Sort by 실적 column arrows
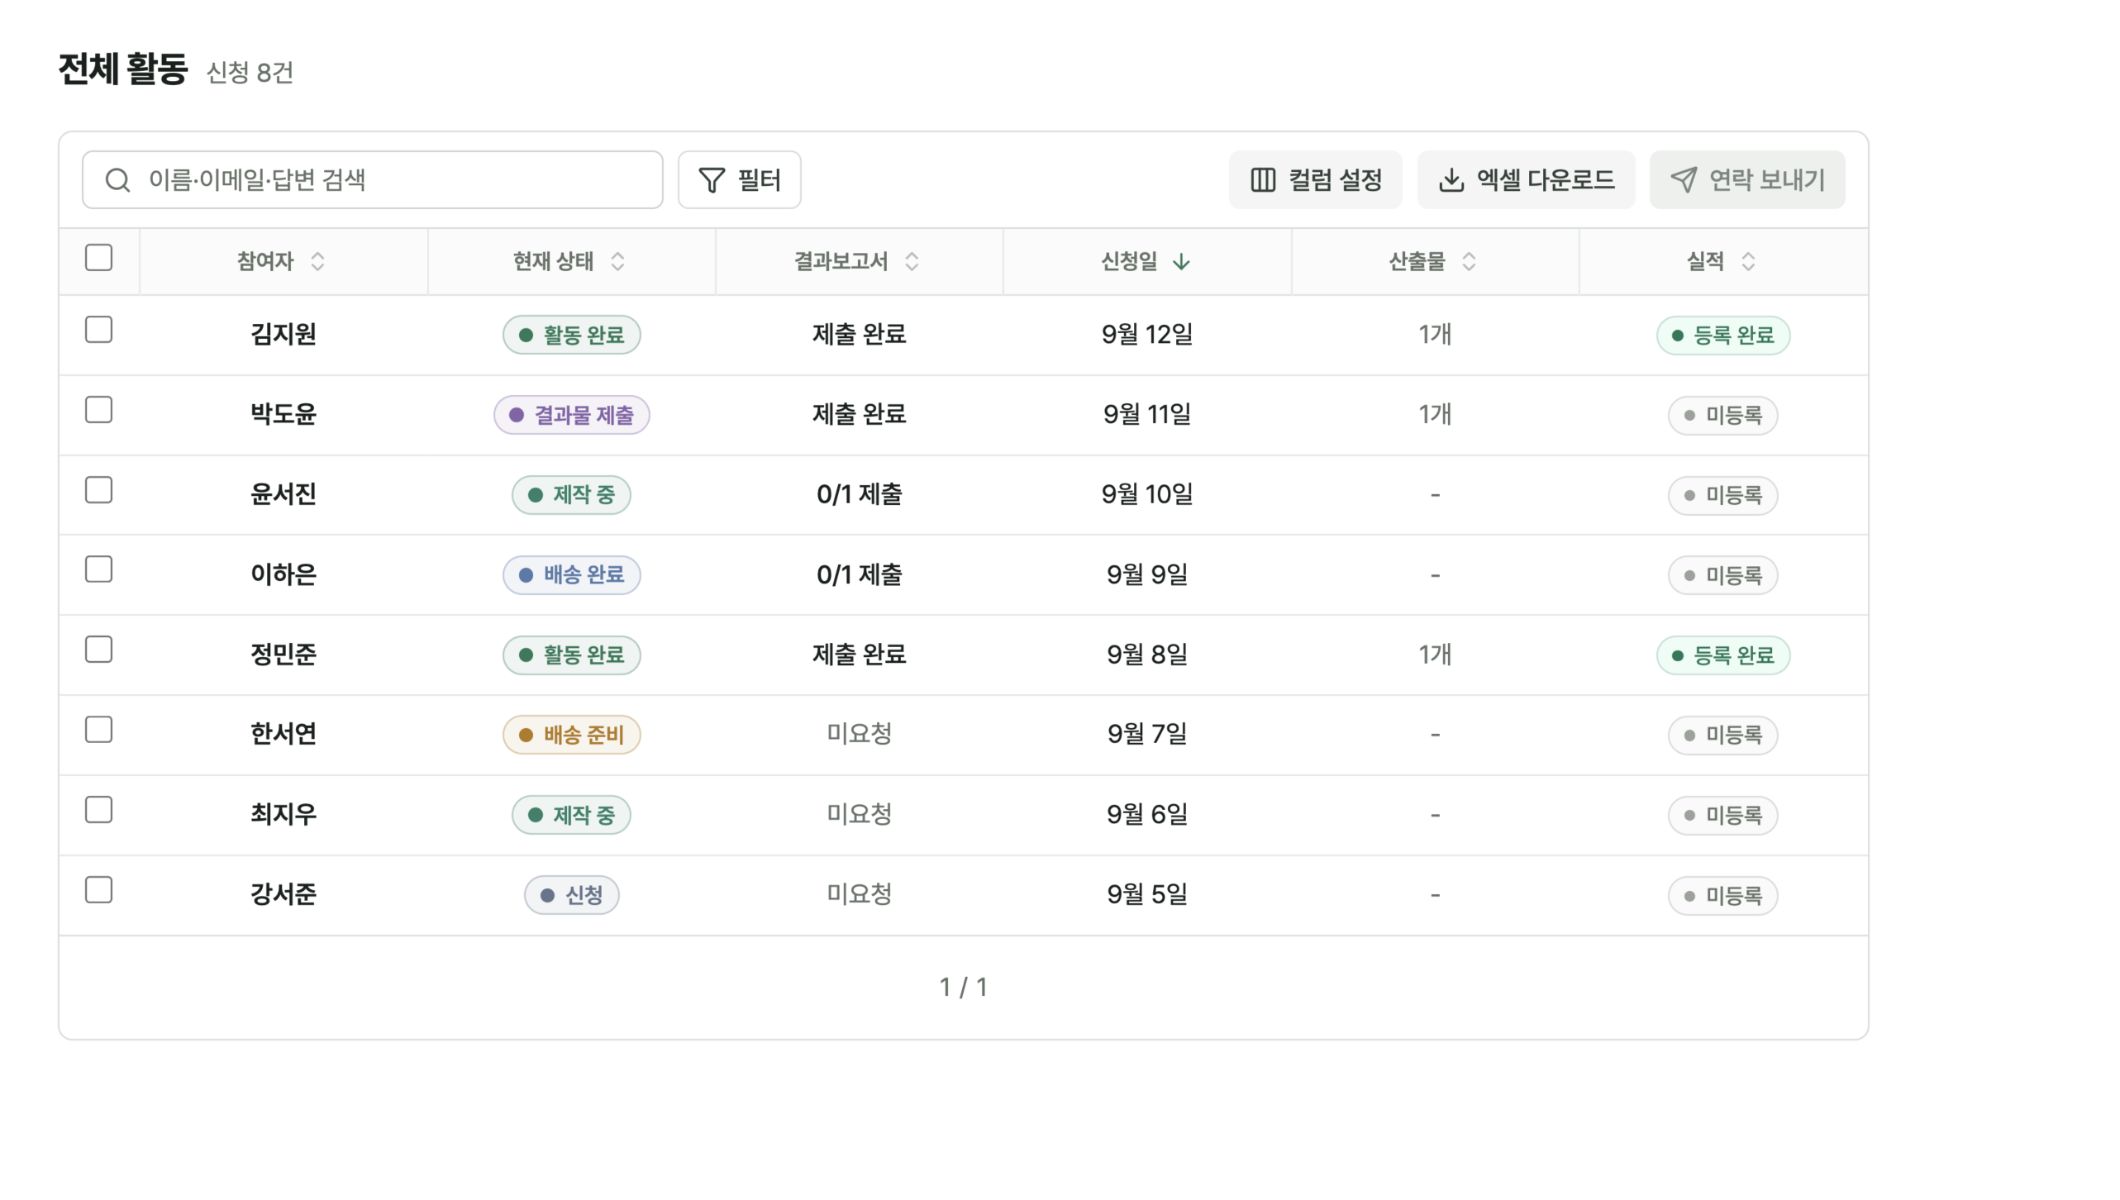The width and height of the screenshot is (2120, 1200). point(1748,262)
